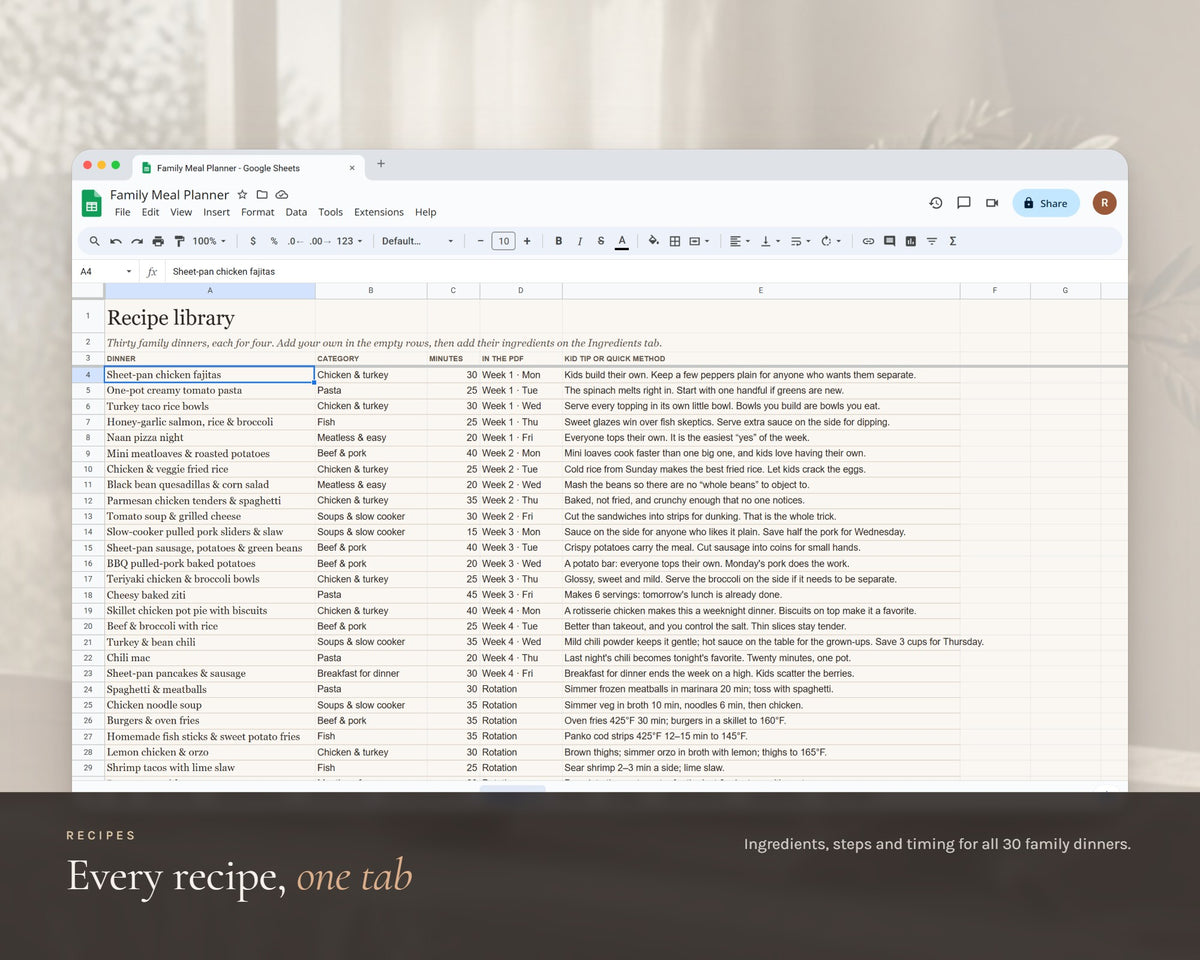This screenshot has width=1200, height=960.
Task: Toggle italic formatting
Action: click(579, 241)
